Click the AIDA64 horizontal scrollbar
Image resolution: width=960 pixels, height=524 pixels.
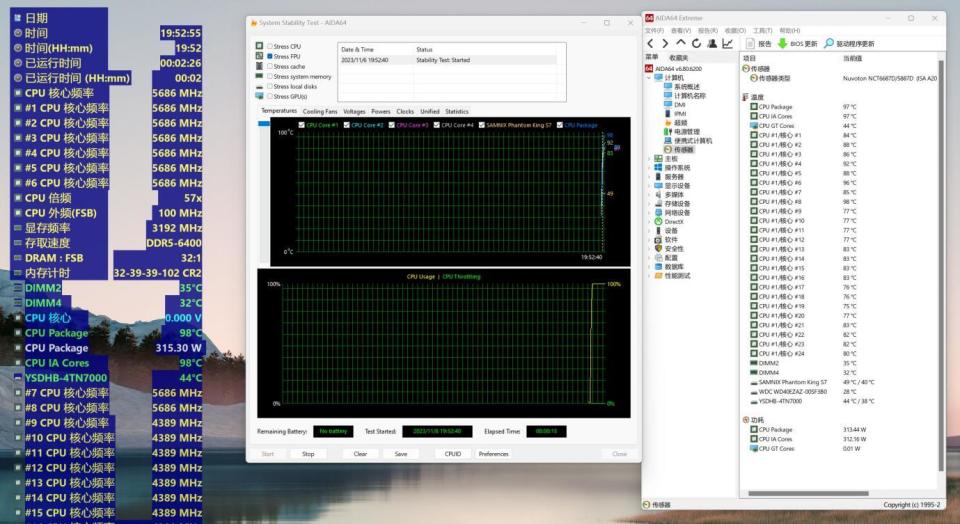808,493
